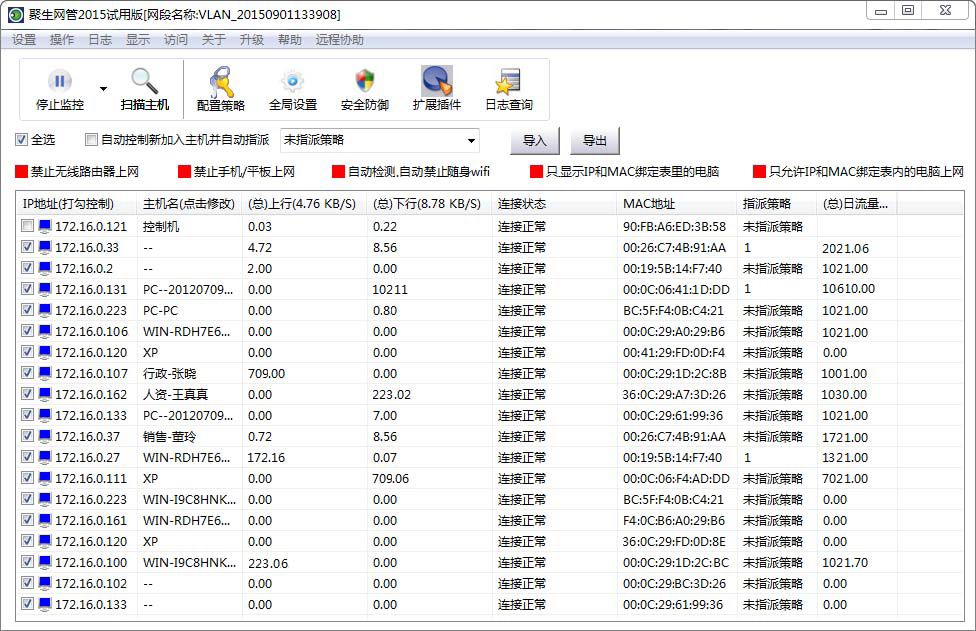Click the red swatch next to 禁止手机/平板上网
976x631 pixels.
coord(182,171)
